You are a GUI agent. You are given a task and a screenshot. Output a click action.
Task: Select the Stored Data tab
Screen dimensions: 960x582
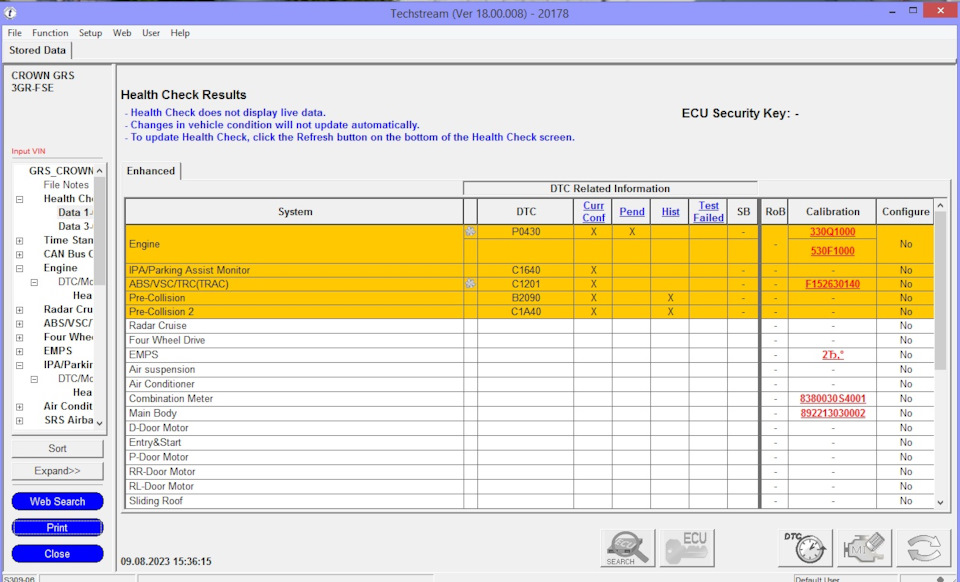[37, 50]
